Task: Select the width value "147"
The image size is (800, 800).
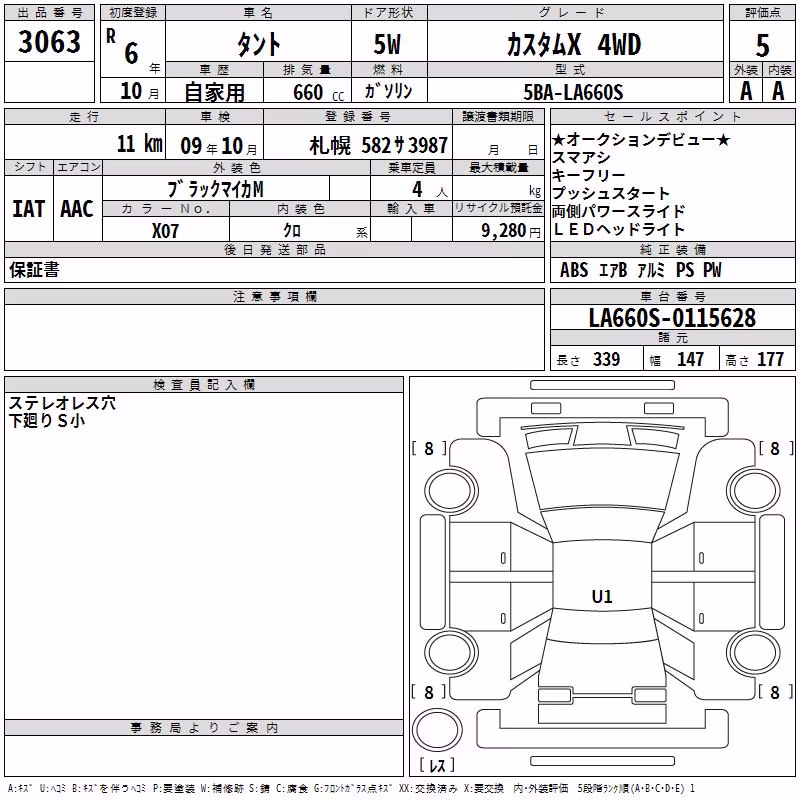Action: pyautogui.click(x=690, y=359)
